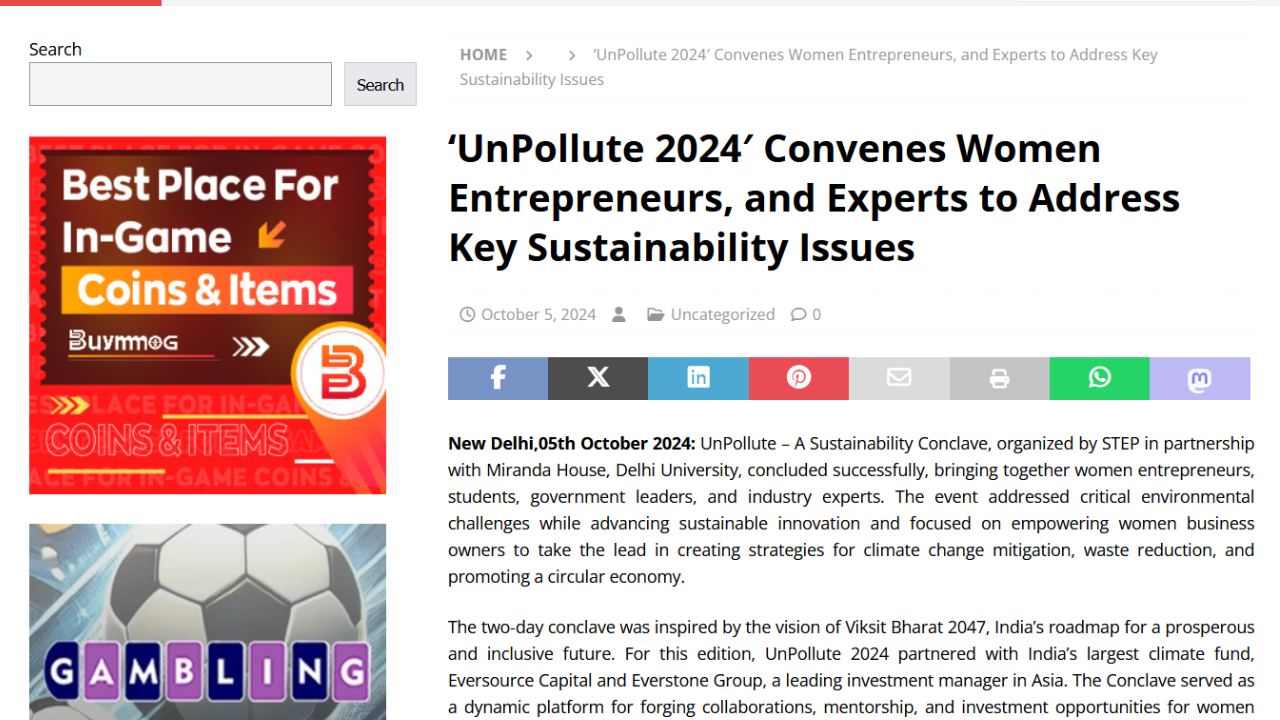Image resolution: width=1280 pixels, height=720 pixels.
Task: Click the folder icon beside Uncategorized
Action: [655, 314]
